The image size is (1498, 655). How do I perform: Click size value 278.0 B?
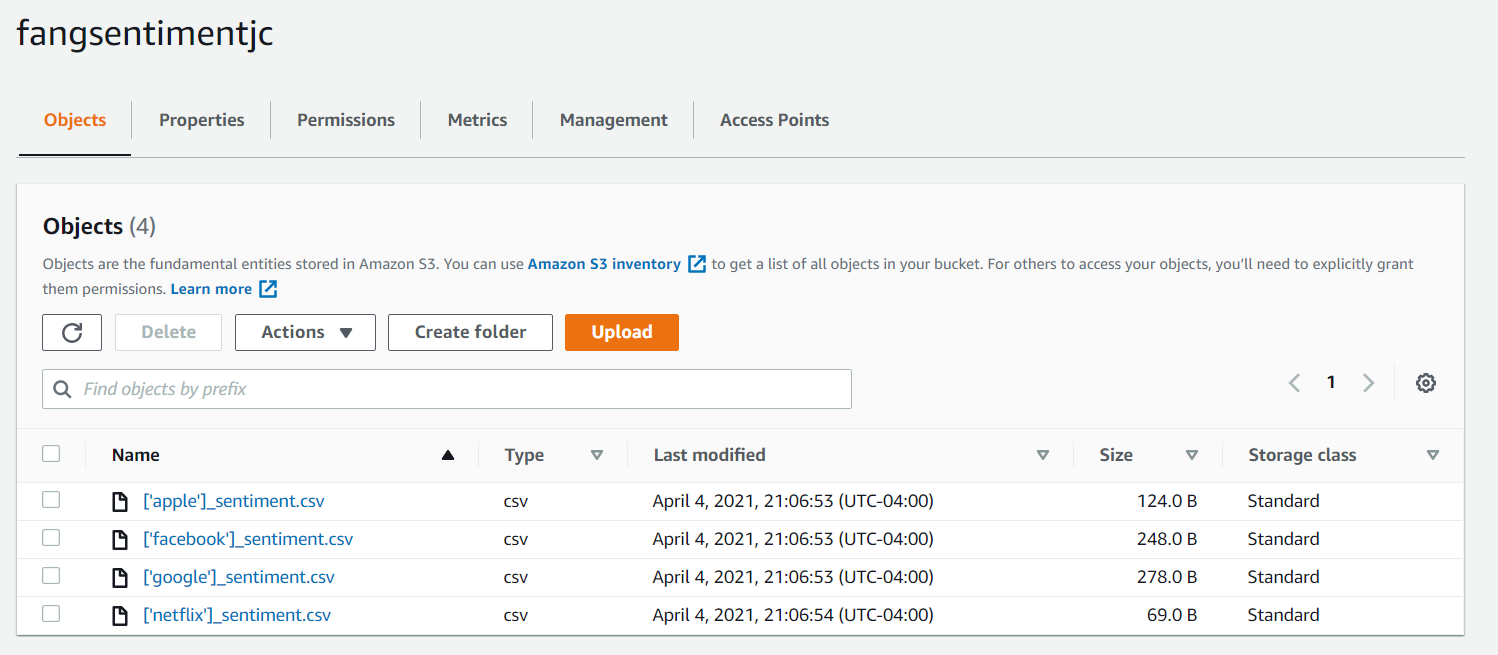[1167, 577]
